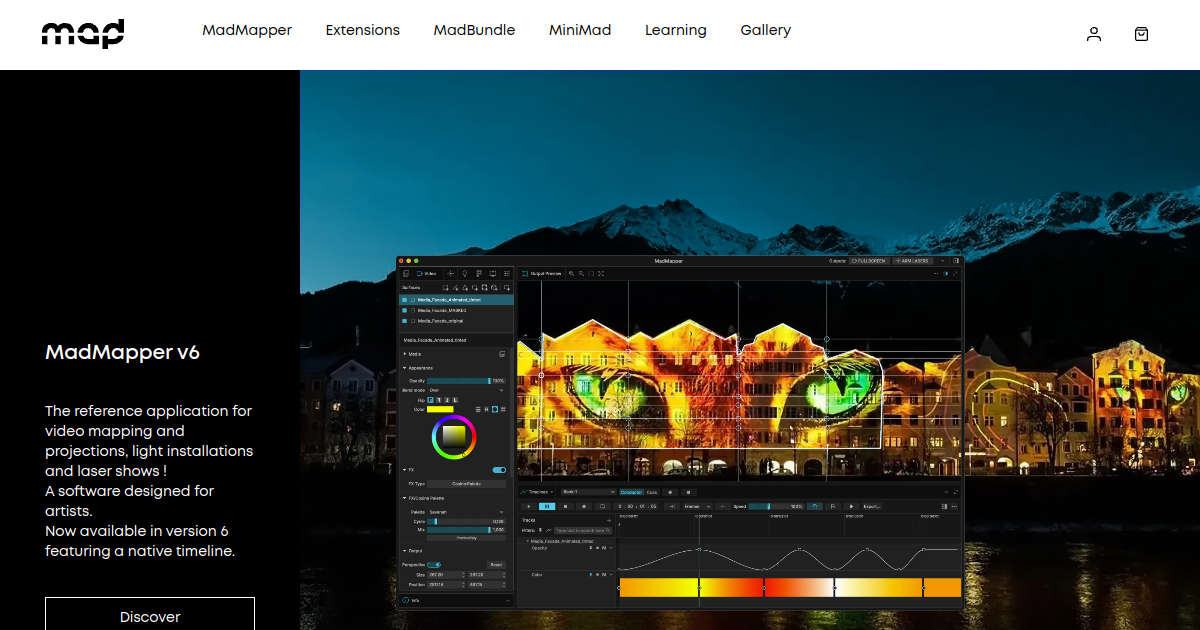This screenshot has width=1200, height=630.
Task: Open the shopping bag cart icon
Action: pyautogui.click(x=1142, y=34)
